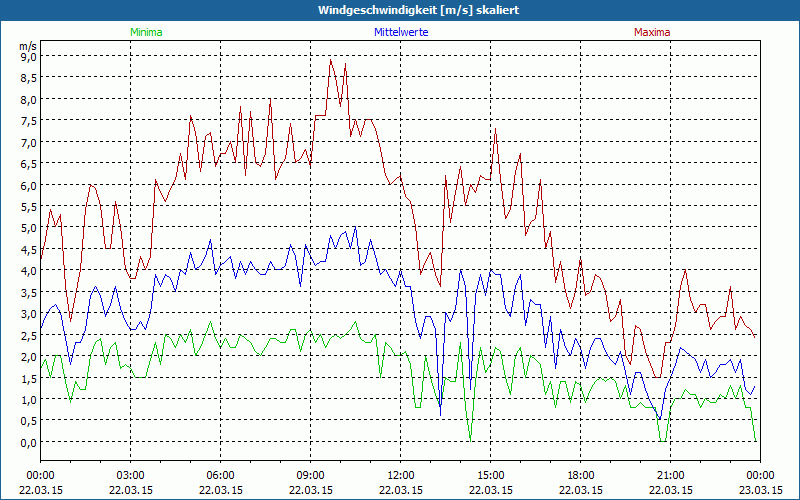Click the 7,0 y-axis value
This screenshot has width=800, height=500.
[x=29, y=142]
